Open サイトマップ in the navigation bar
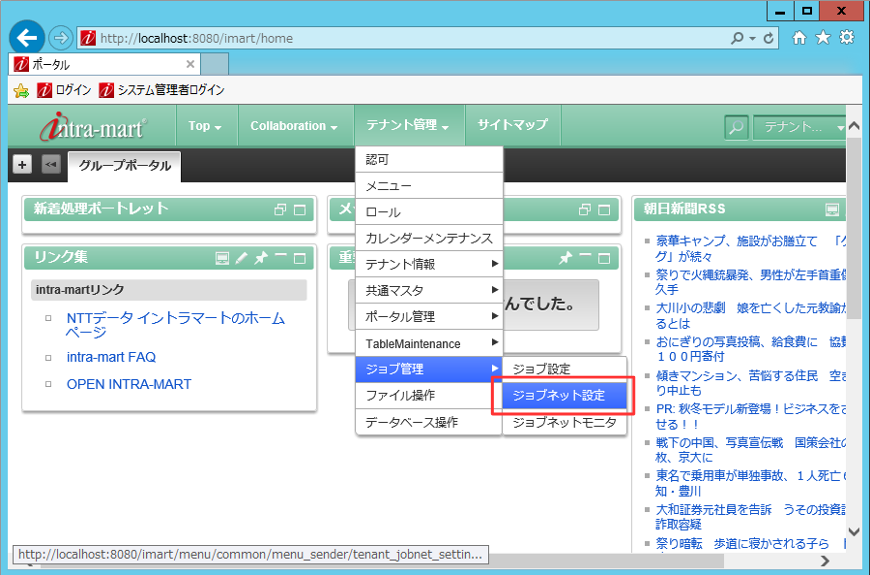 point(513,125)
